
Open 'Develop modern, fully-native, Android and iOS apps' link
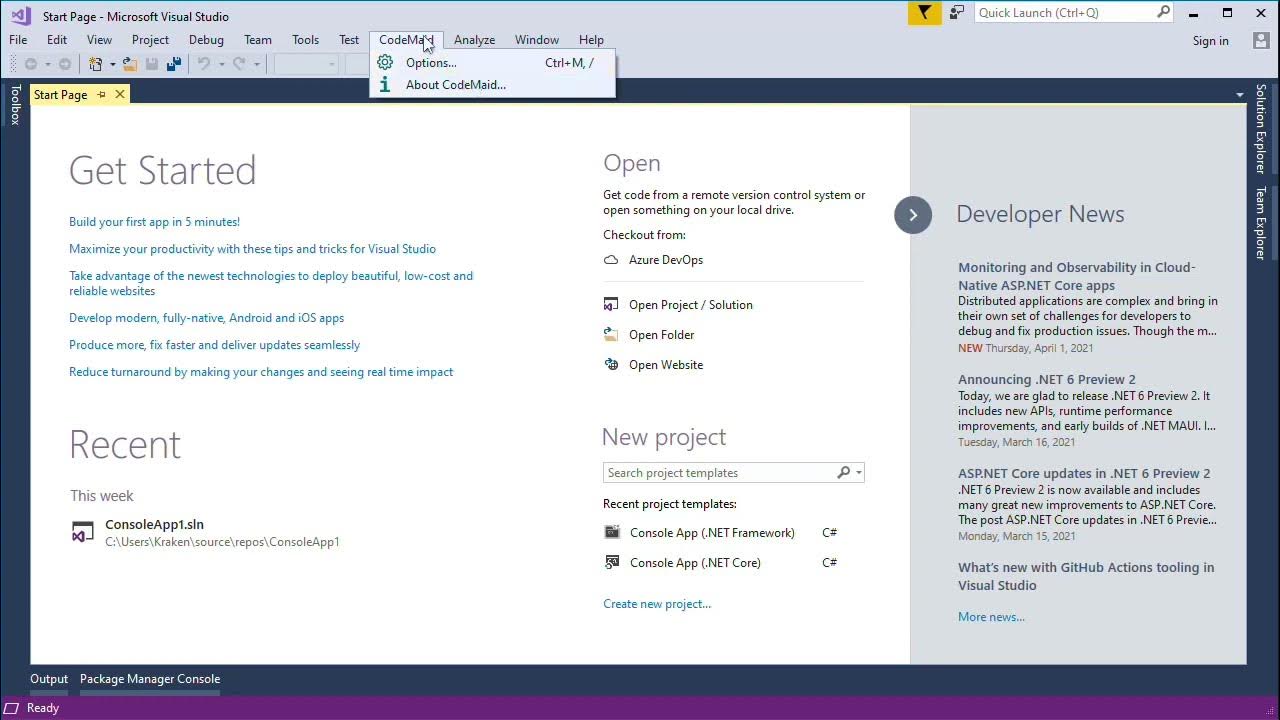click(x=206, y=318)
